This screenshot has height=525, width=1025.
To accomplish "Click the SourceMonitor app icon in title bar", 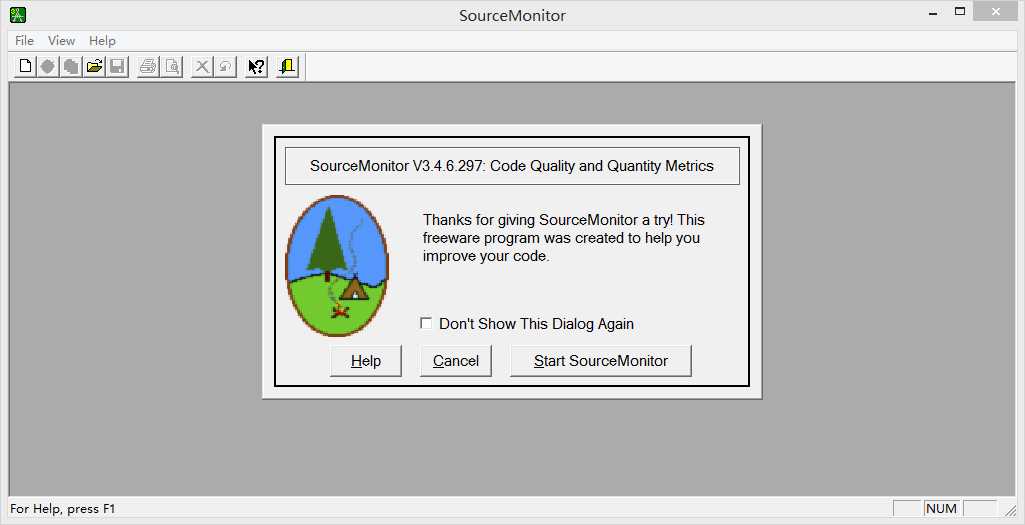I will point(18,14).
